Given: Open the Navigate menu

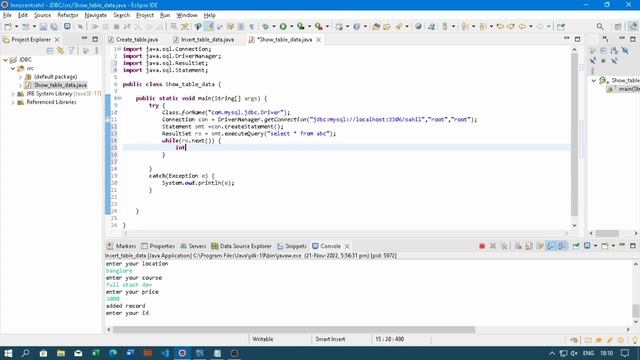Looking at the screenshot, I should coord(96,15).
